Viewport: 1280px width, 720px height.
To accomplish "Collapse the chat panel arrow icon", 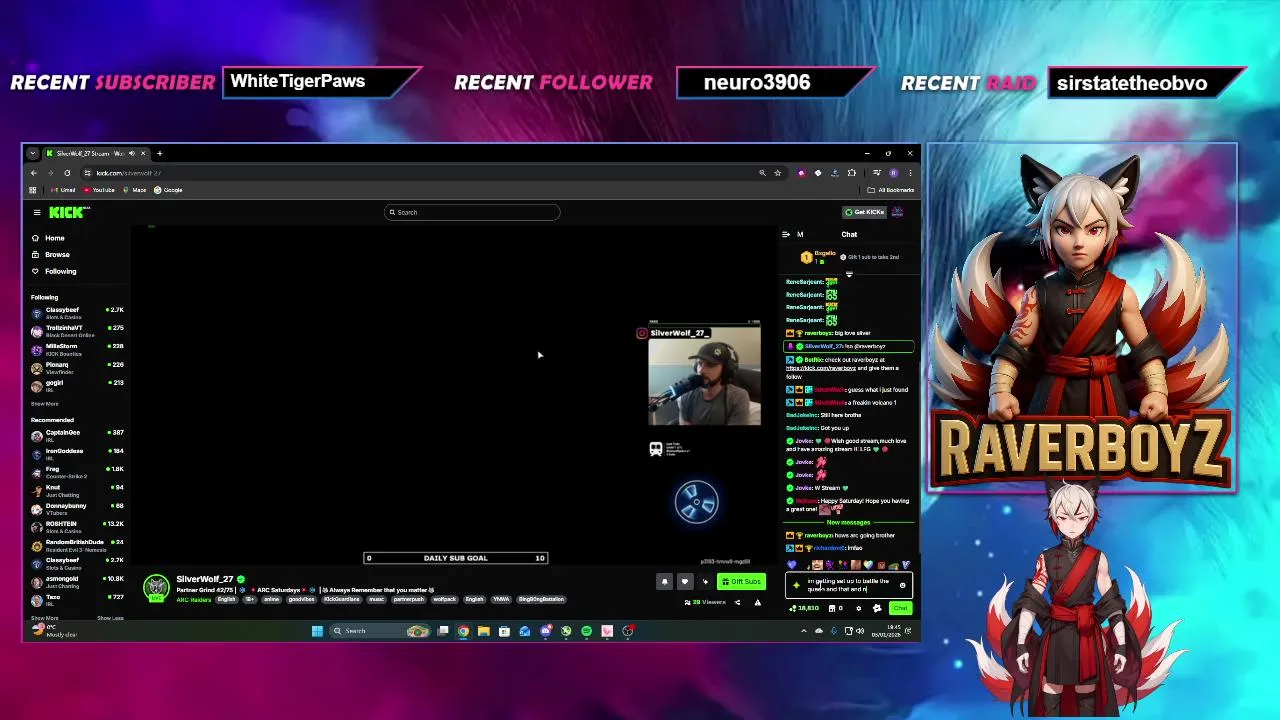I will coord(785,234).
